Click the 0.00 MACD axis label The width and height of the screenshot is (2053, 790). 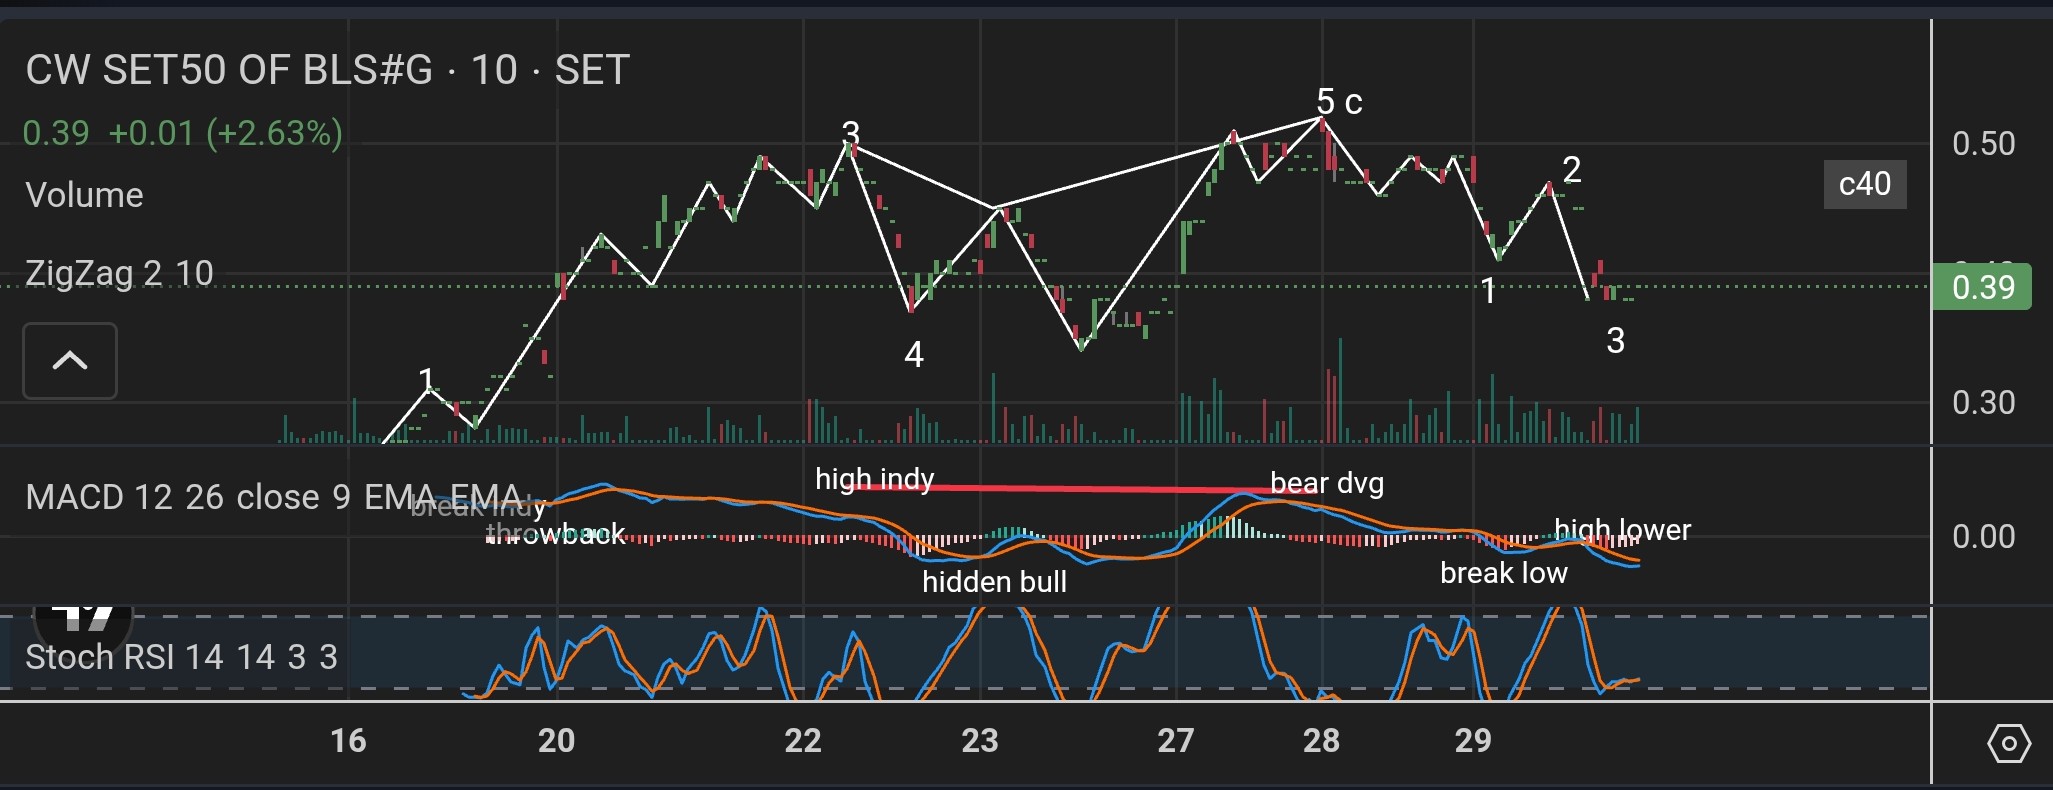pyautogui.click(x=1984, y=537)
